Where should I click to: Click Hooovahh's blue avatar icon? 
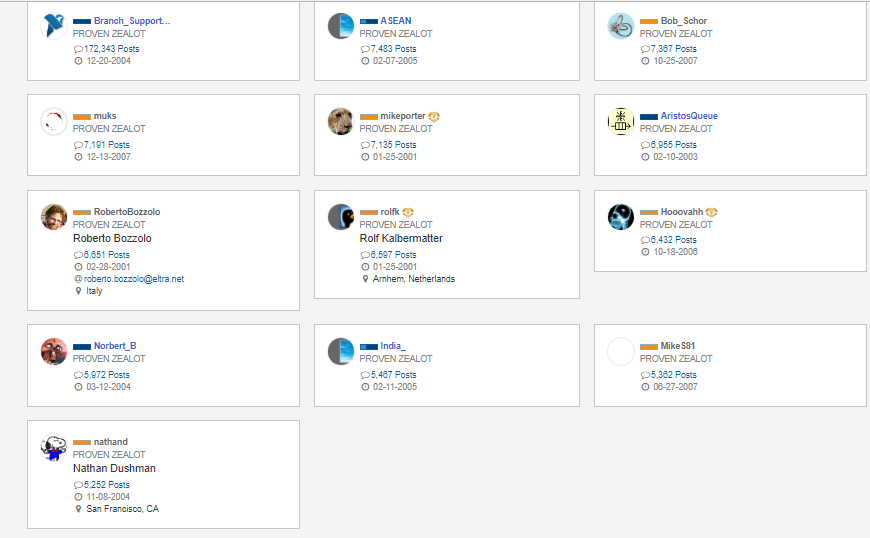[x=621, y=217]
